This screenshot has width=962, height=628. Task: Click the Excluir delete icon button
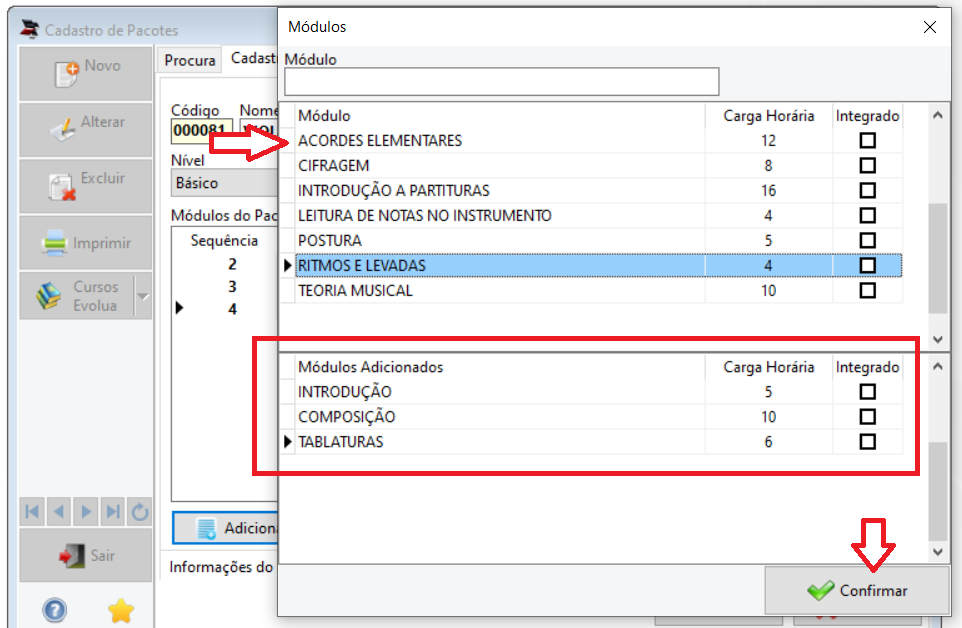click(x=86, y=186)
